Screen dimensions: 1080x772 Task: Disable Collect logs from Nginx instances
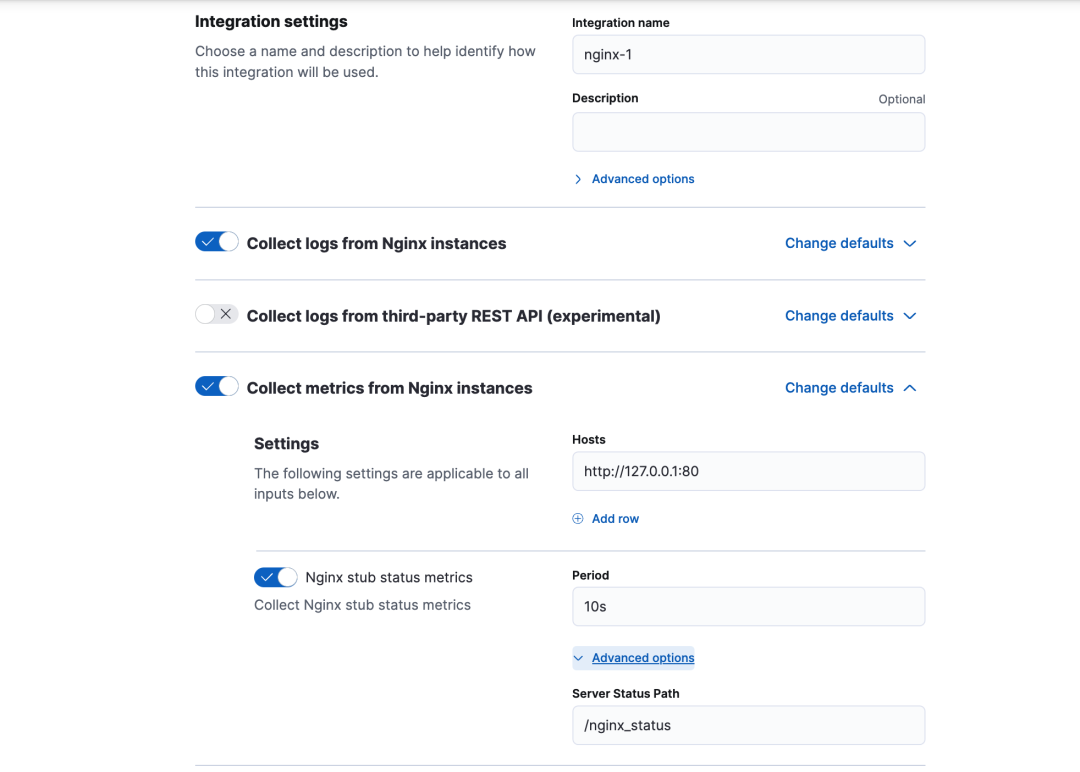click(217, 242)
